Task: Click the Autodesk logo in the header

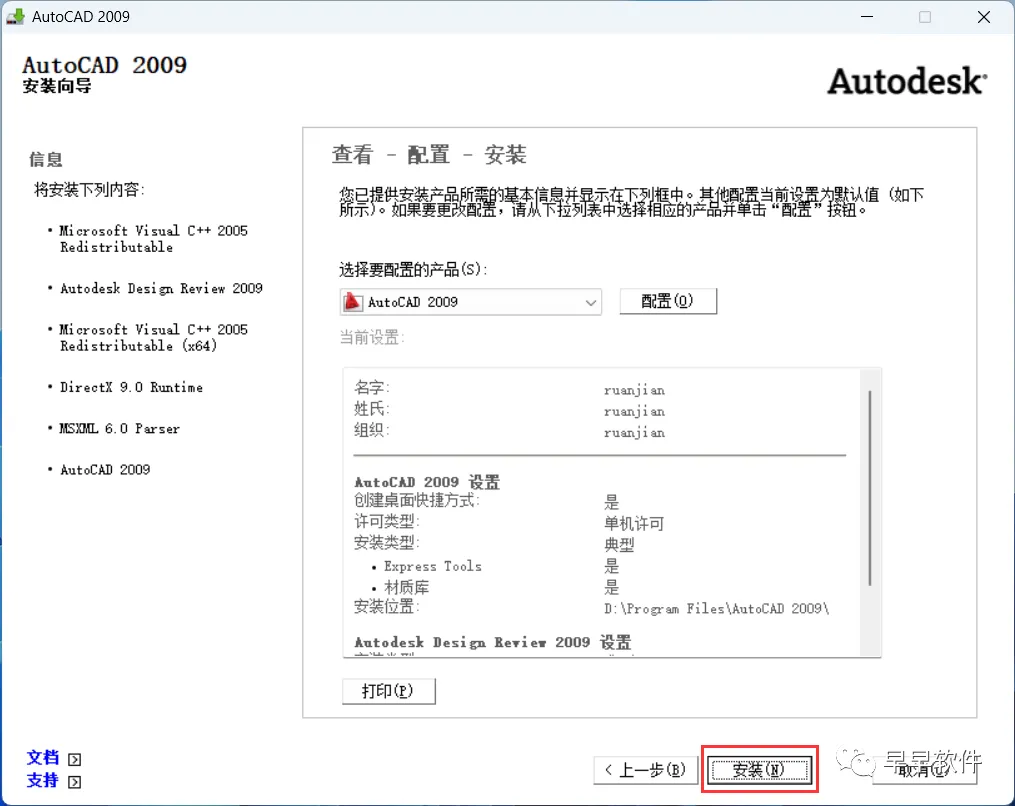Action: pos(907,82)
